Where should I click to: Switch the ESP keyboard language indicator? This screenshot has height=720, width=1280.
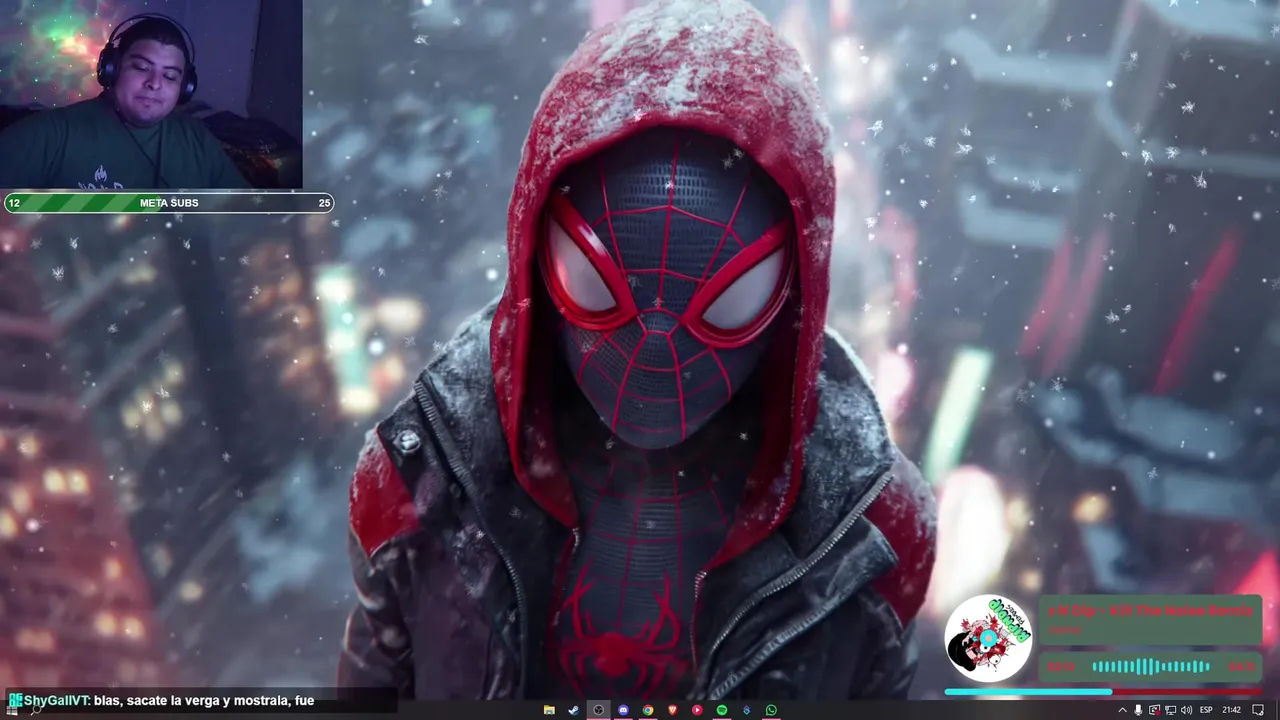(x=1206, y=710)
